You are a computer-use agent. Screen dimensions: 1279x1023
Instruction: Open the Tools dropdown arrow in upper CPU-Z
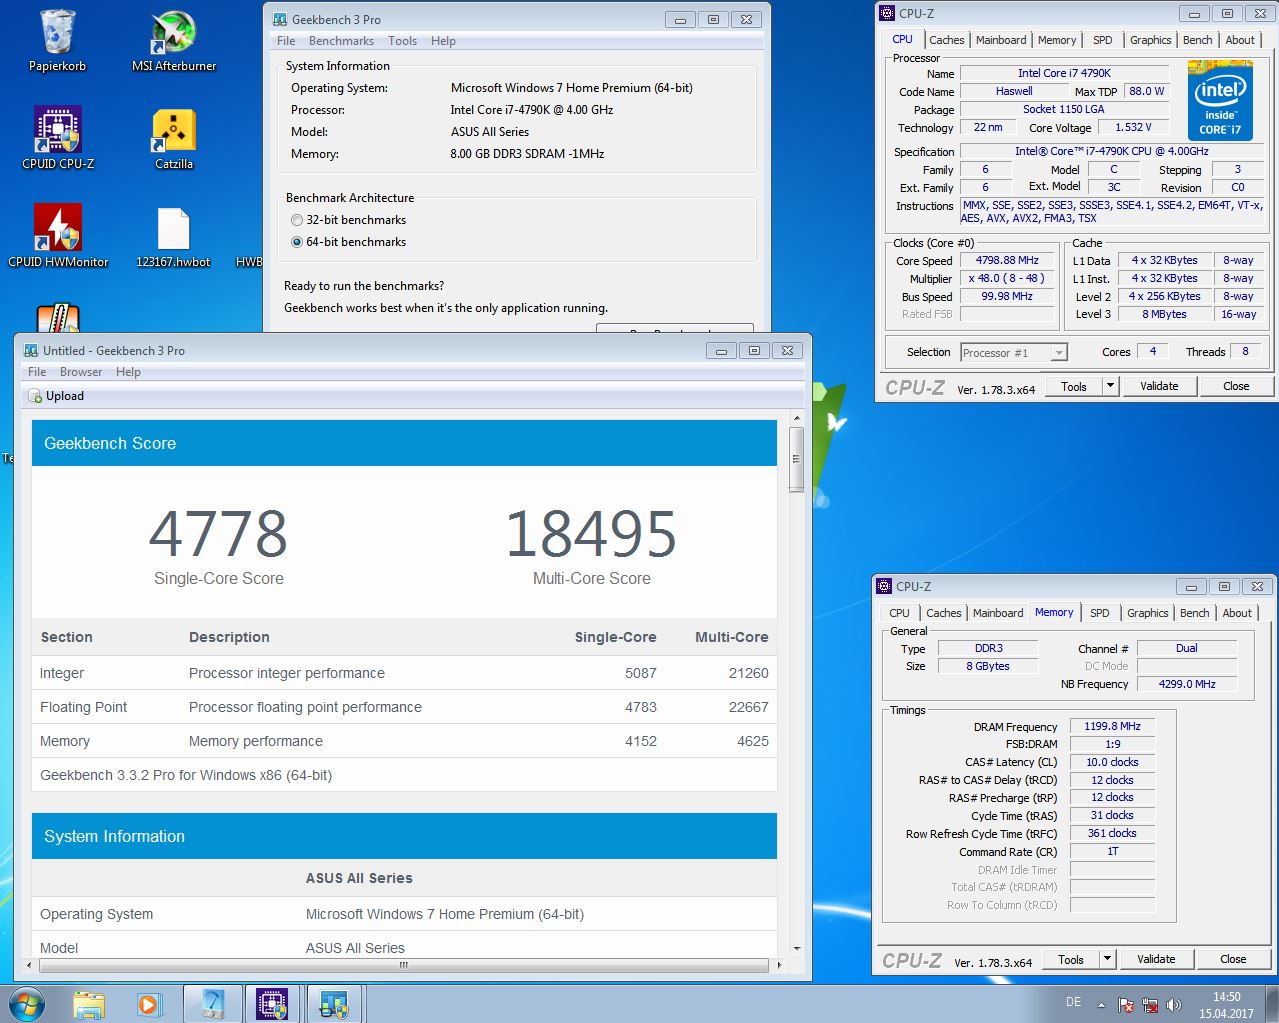coord(1110,386)
